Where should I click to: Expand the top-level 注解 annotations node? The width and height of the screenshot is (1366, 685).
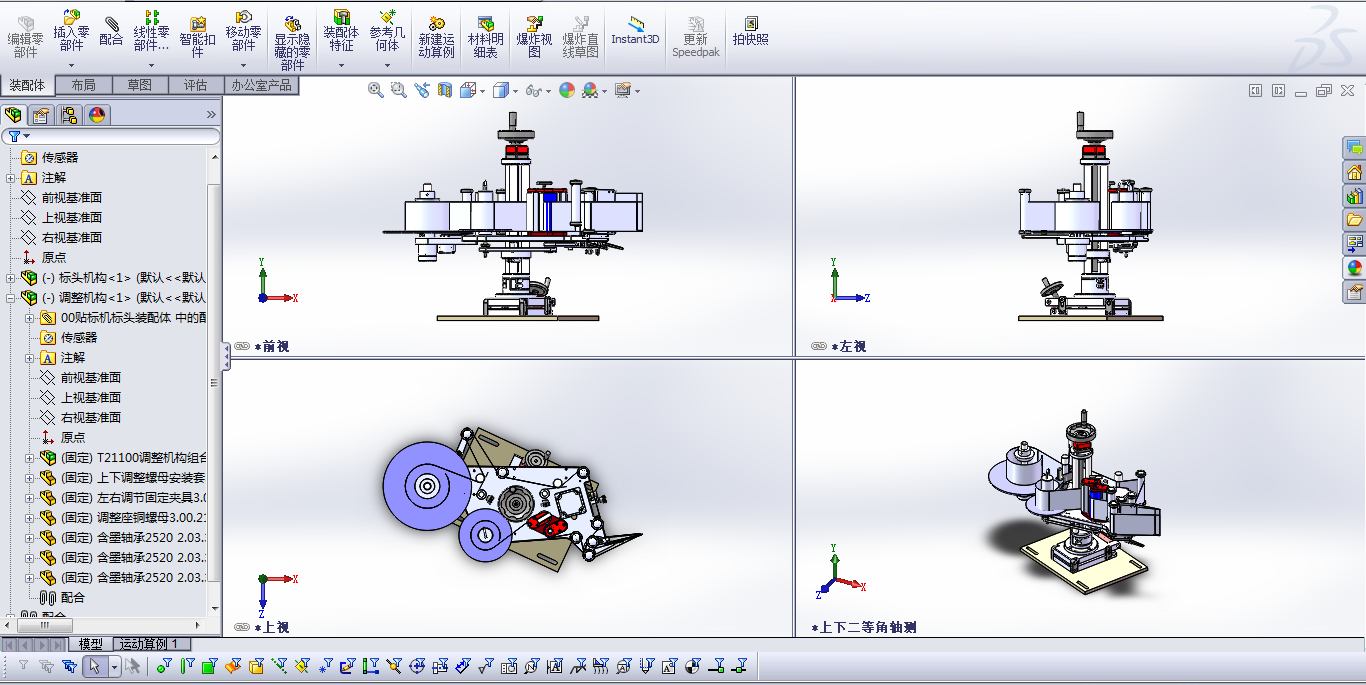(x=11, y=178)
